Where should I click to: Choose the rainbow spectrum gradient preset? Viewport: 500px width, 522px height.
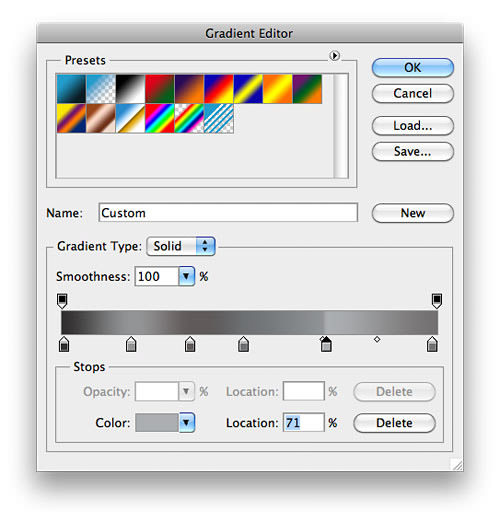click(160, 118)
